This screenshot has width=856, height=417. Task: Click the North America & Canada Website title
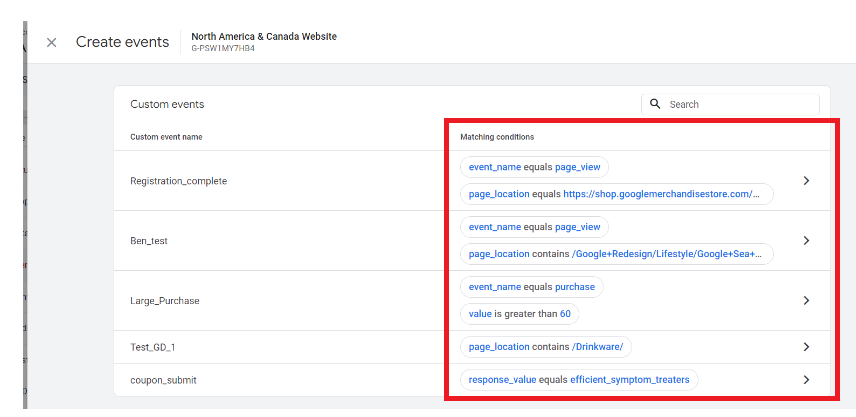(x=264, y=37)
